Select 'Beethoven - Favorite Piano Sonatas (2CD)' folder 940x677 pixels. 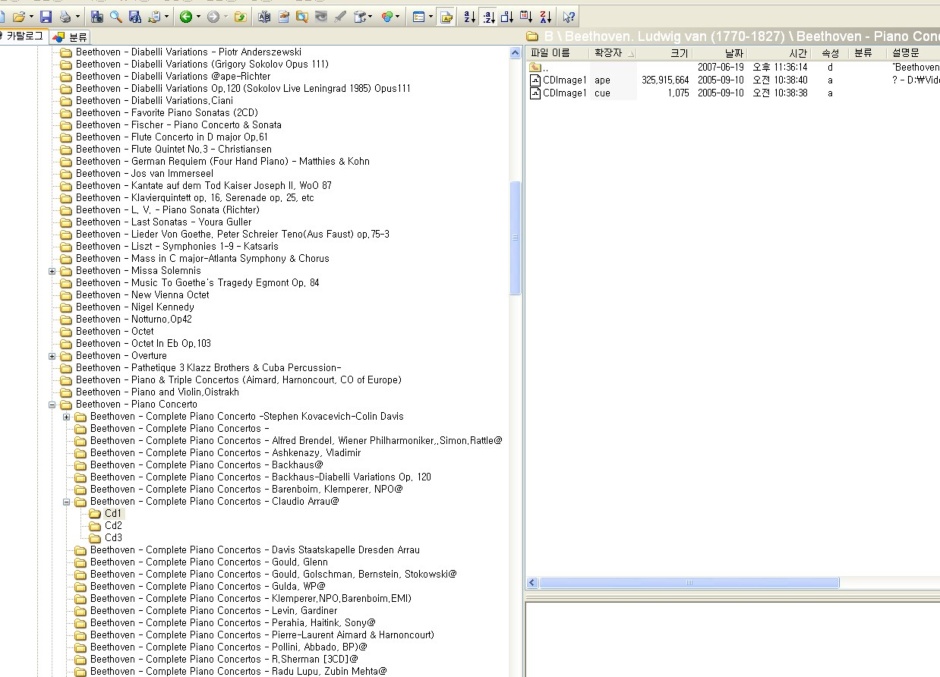[x=167, y=113]
